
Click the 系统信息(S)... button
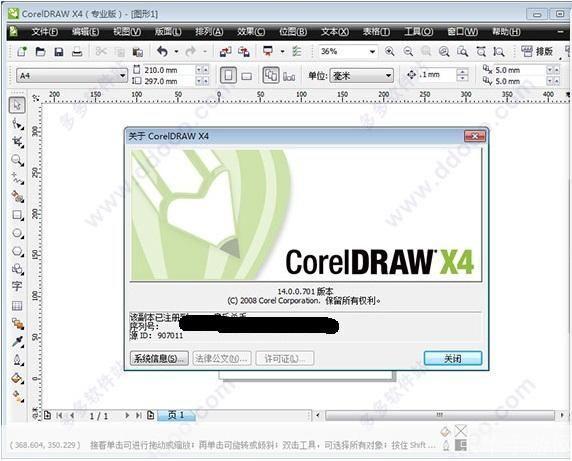point(159,359)
